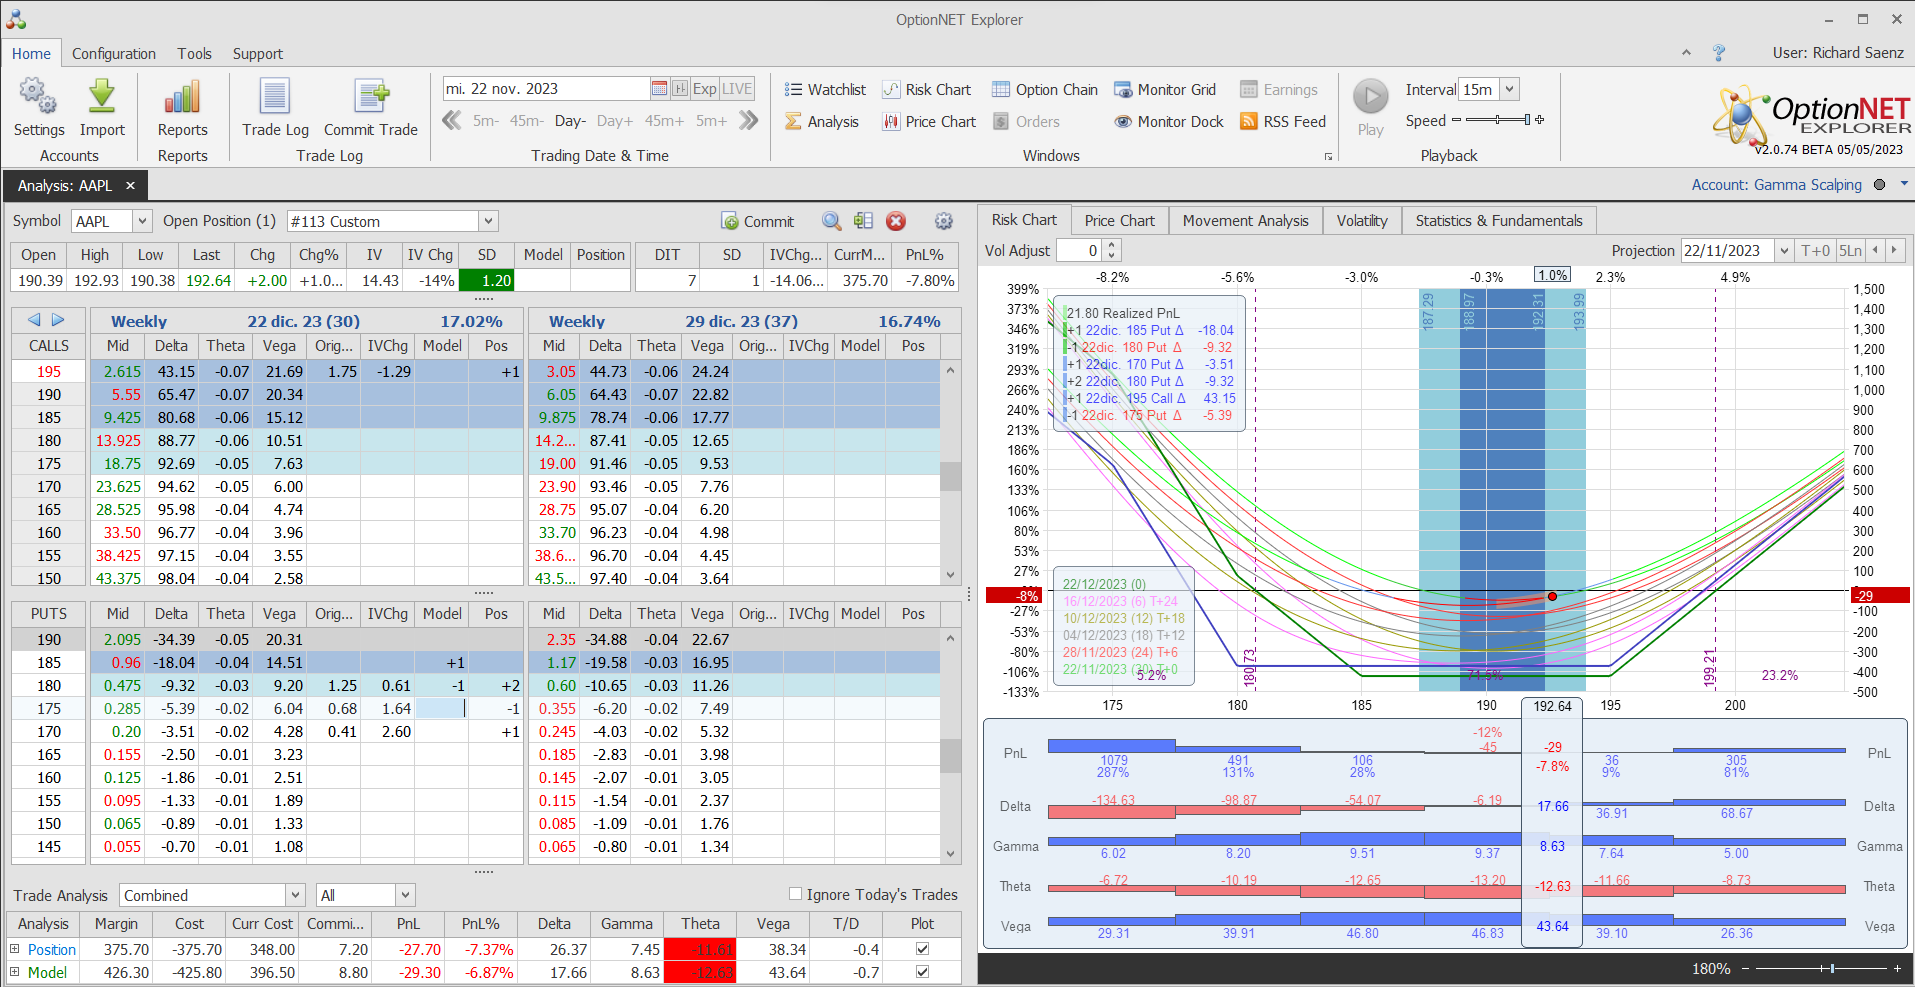Image resolution: width=1915 pixels, height=987 pixels.
Task: Click the trading date input field
Action: tap(546, 88)
